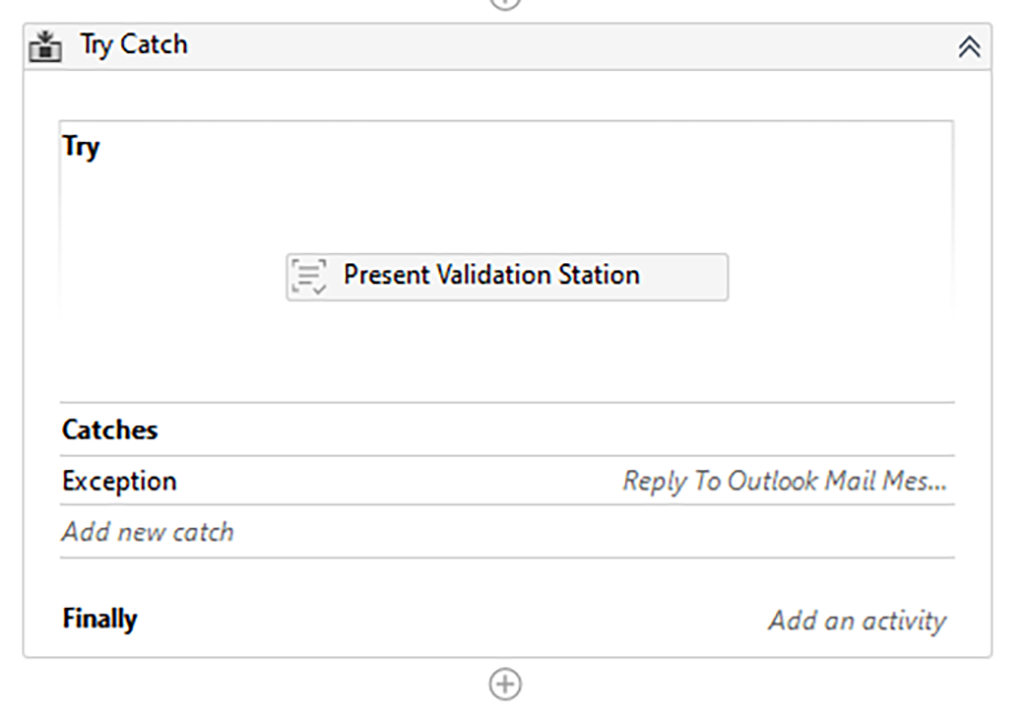The image size is (1024, 723).
Task: Click the plus icon above Try Catch
Action: 505,3
